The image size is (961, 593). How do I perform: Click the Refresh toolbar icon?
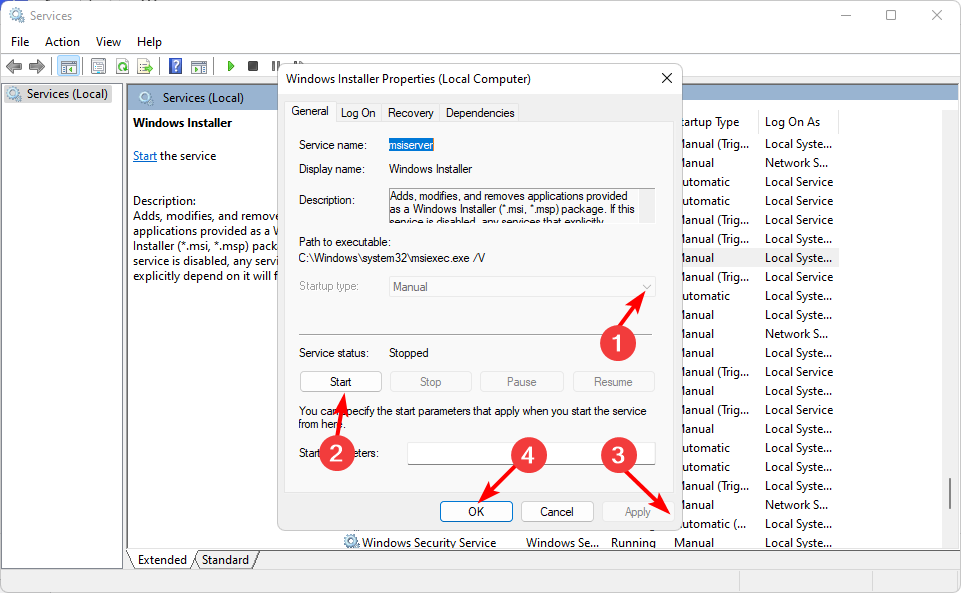tap(122, 66)
